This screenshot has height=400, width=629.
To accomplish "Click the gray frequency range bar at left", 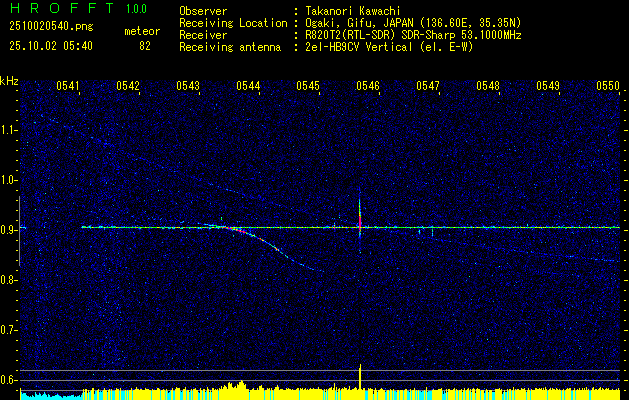I will 19,231.
